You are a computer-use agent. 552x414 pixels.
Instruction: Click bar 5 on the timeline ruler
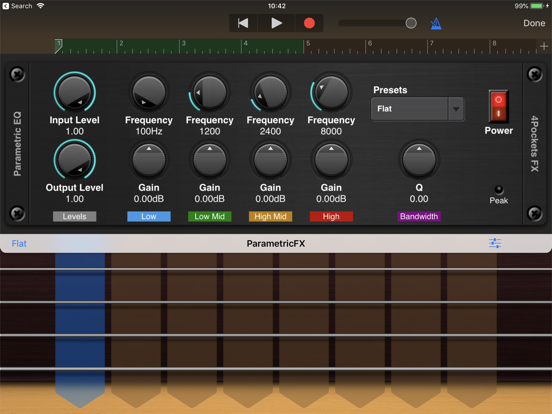click(308, 43)
